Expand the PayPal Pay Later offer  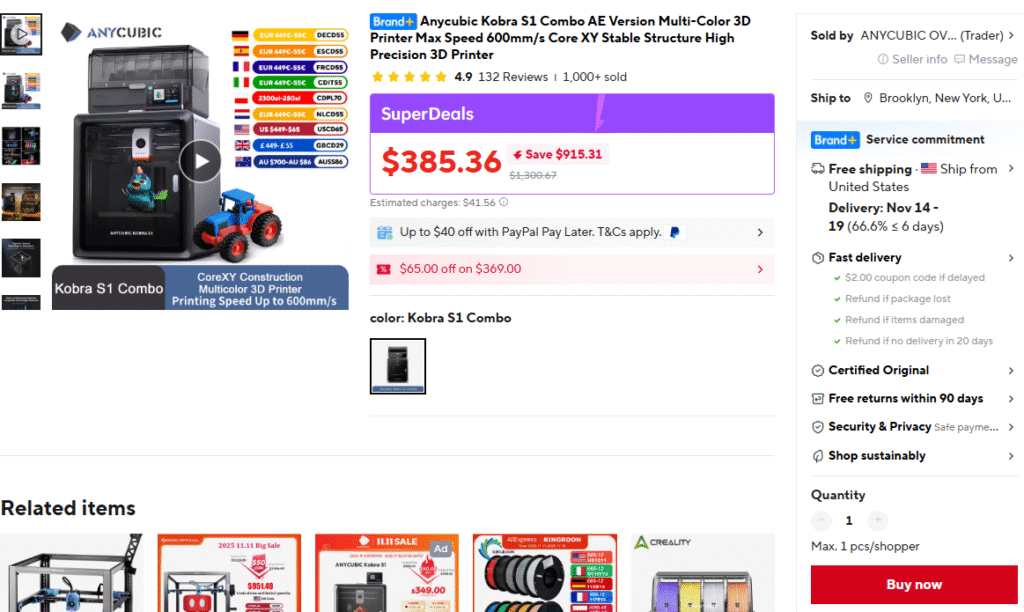572,233
